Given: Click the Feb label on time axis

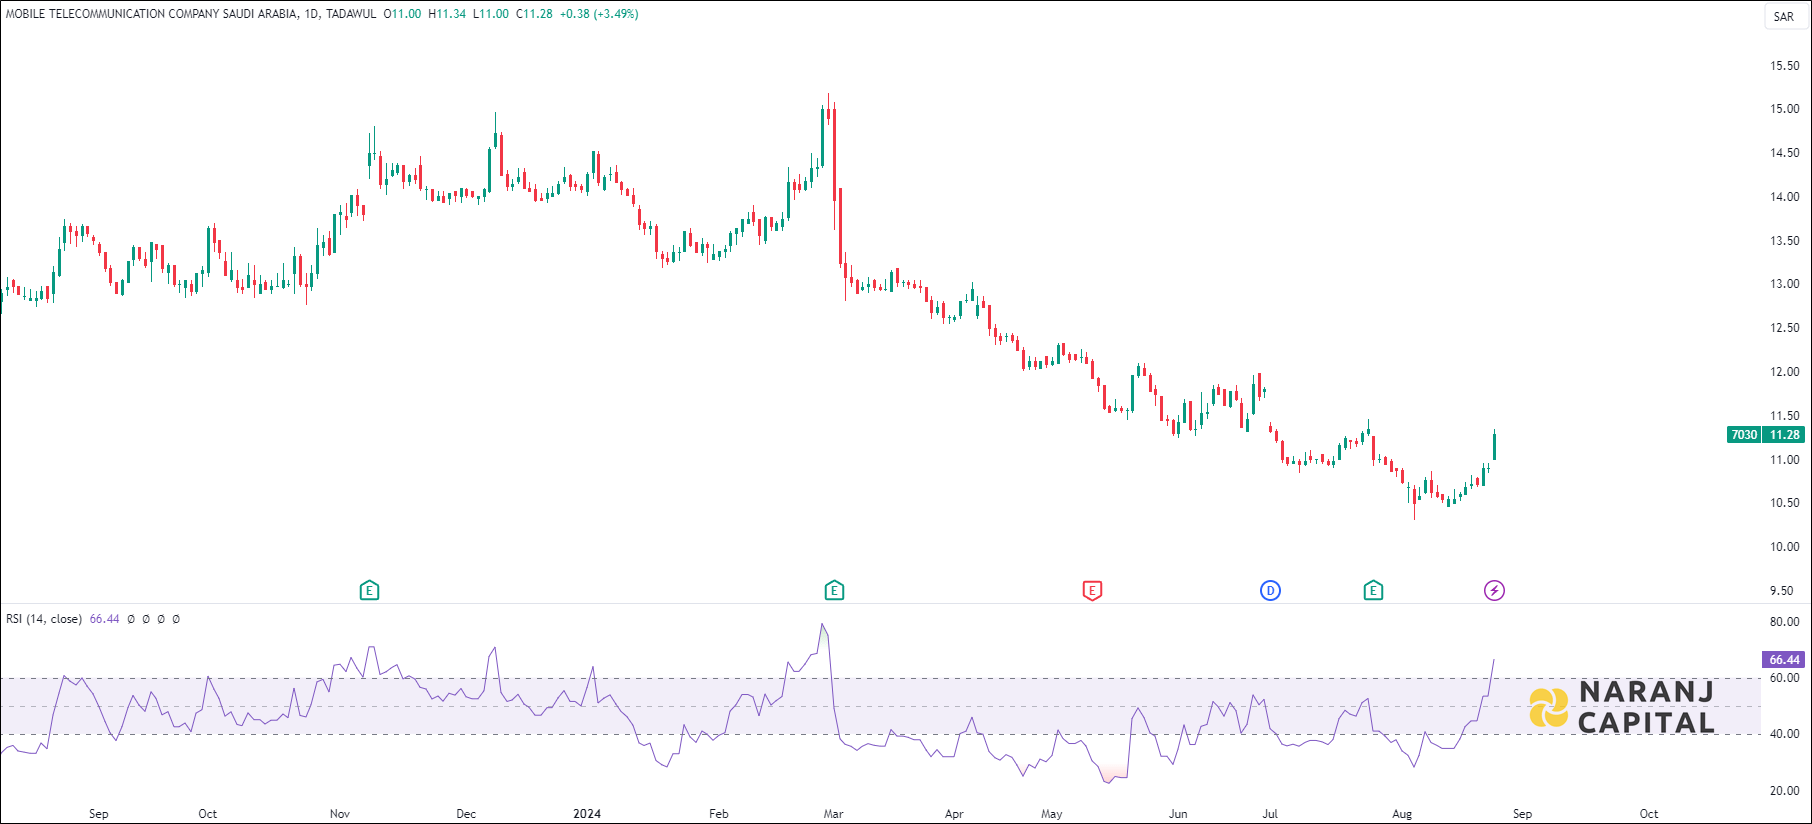Looking at the screenshot, I should click(719, 814).
